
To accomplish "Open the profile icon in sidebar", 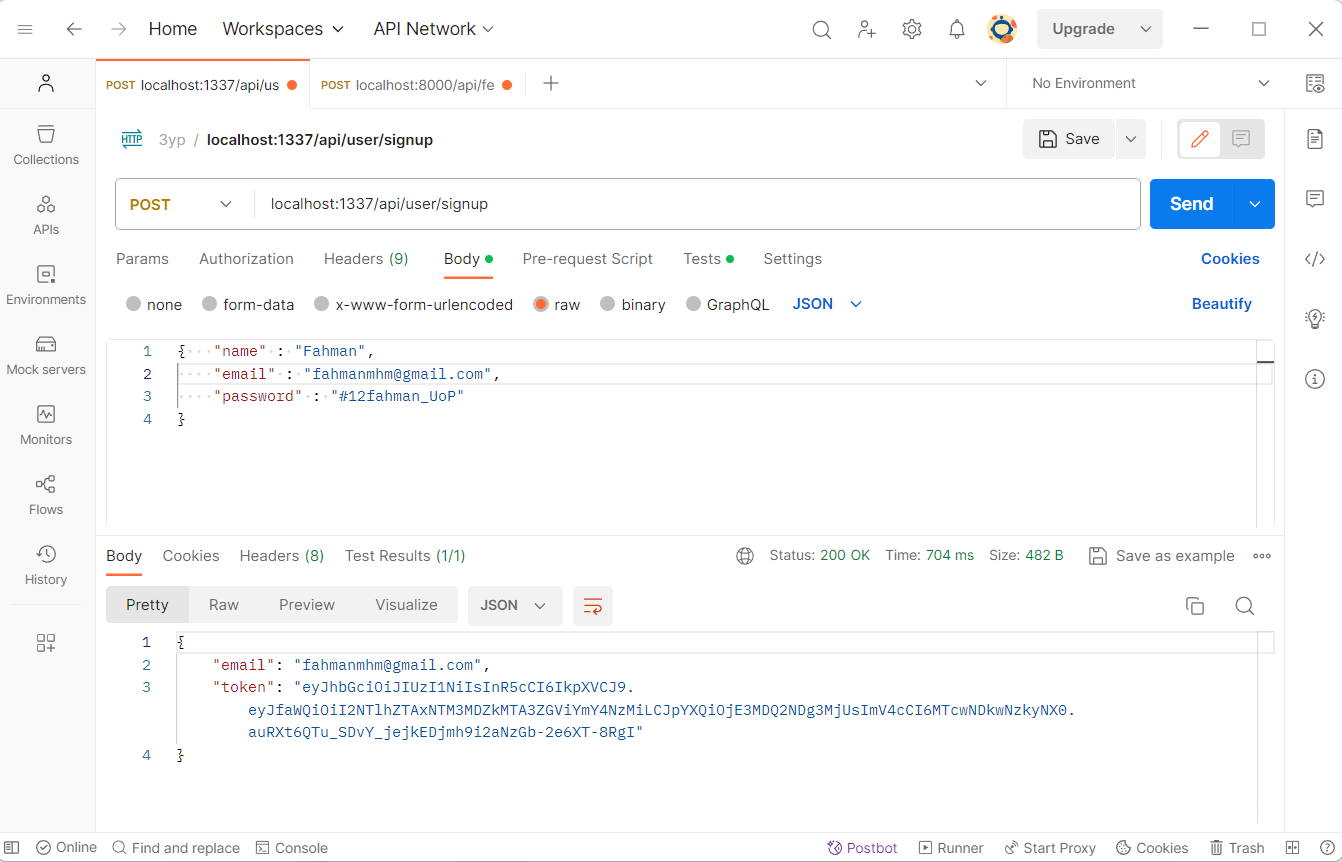I will pos(46,83).
